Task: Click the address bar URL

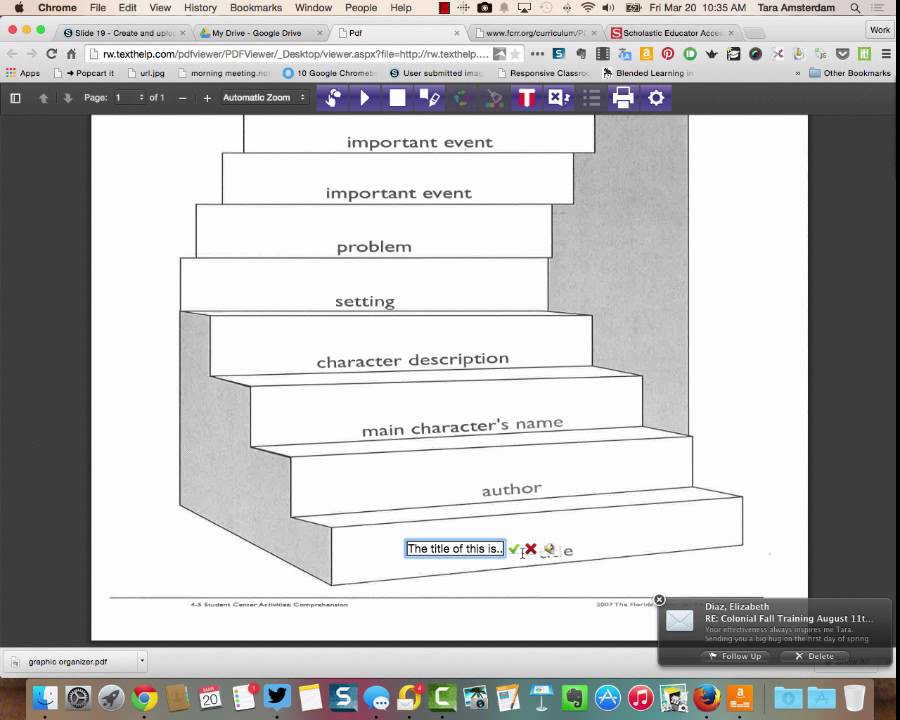Action: pos(296,54)
